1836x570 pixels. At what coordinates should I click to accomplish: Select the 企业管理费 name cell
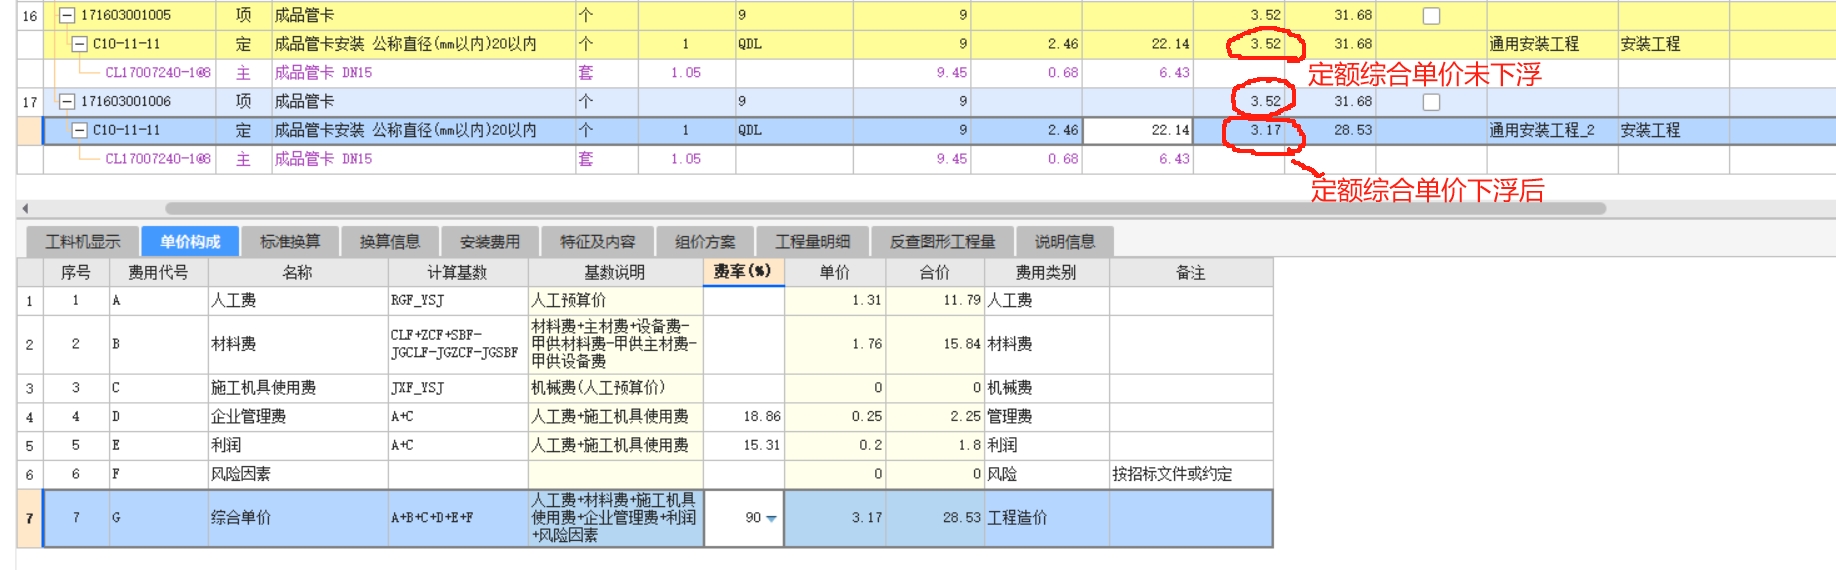coord(298,416)
